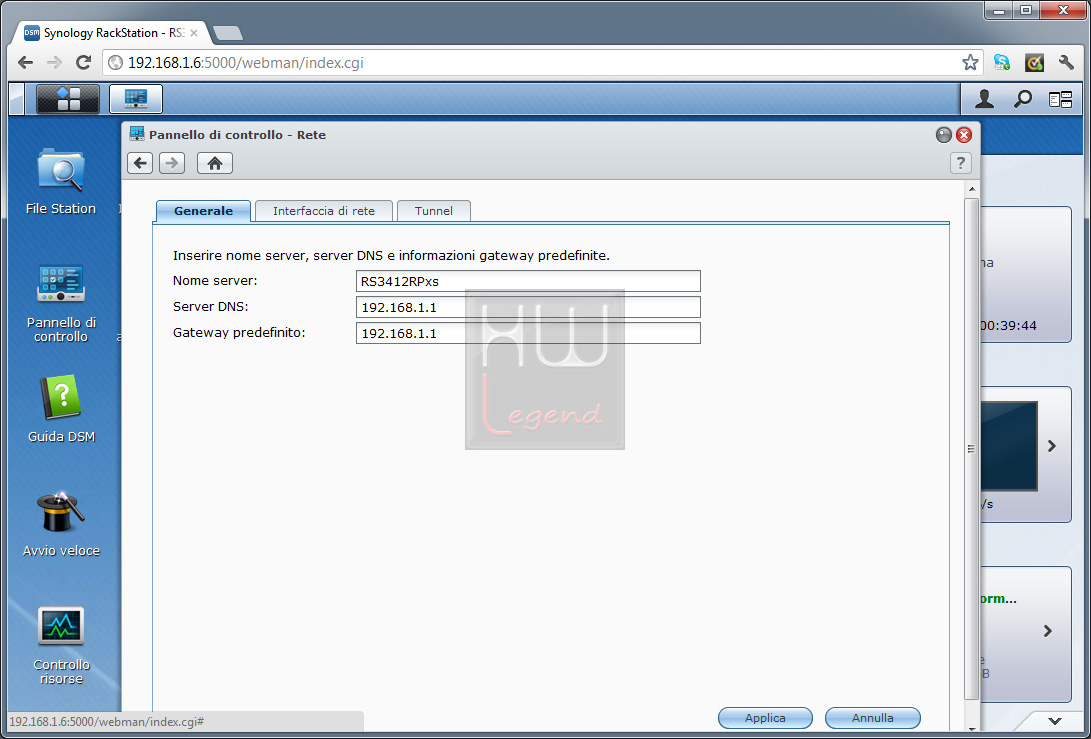The height and width of the screenshot is (739, 1091).
Task: Launch Avvio veloce wizard icon
Action: pyautogui.click(x=61, y=524)
